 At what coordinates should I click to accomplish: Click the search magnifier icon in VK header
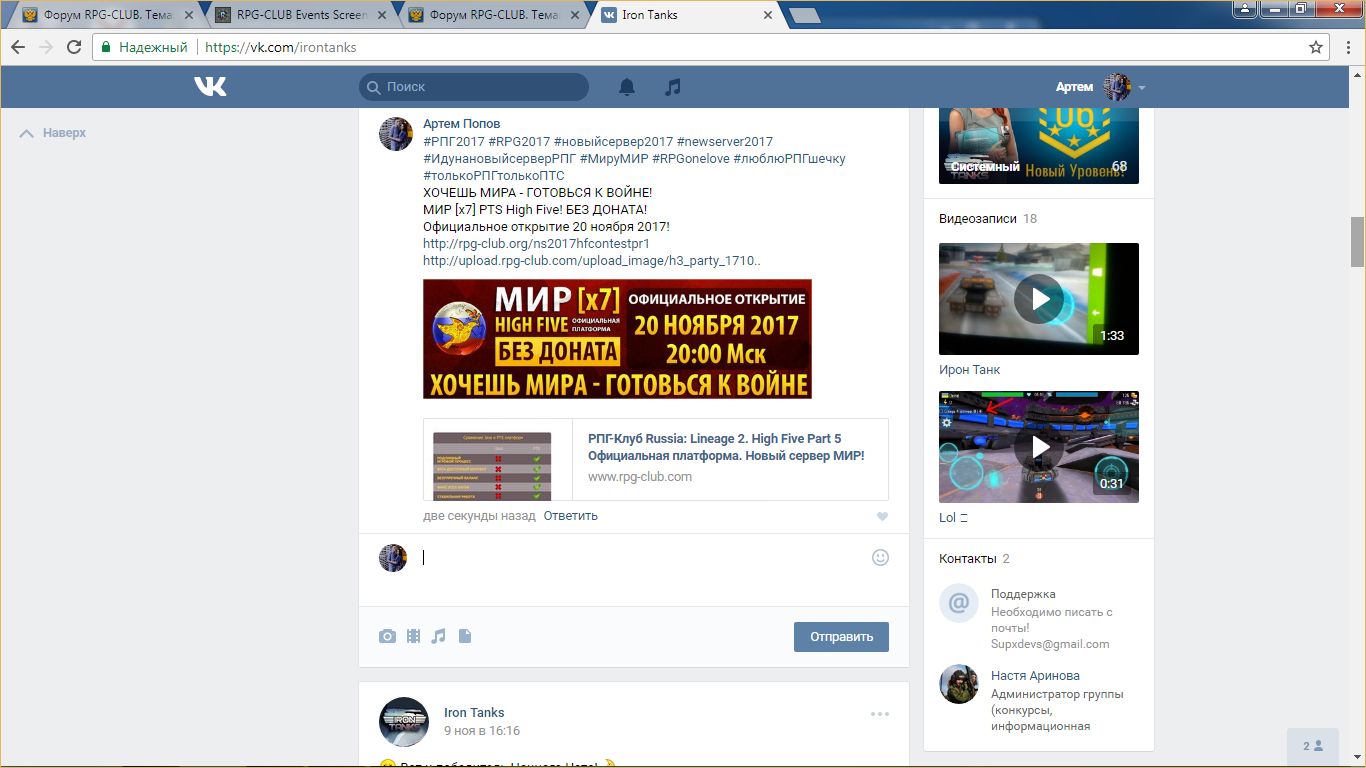coord(374,87)
